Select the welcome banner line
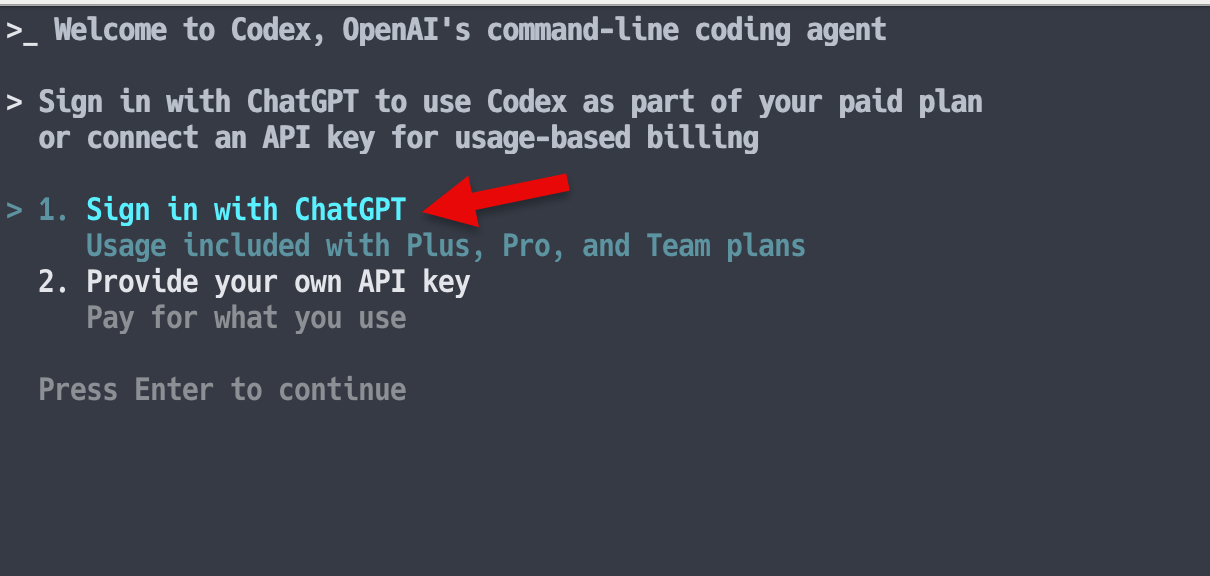1210x576 pixels. tap(450, 29)
